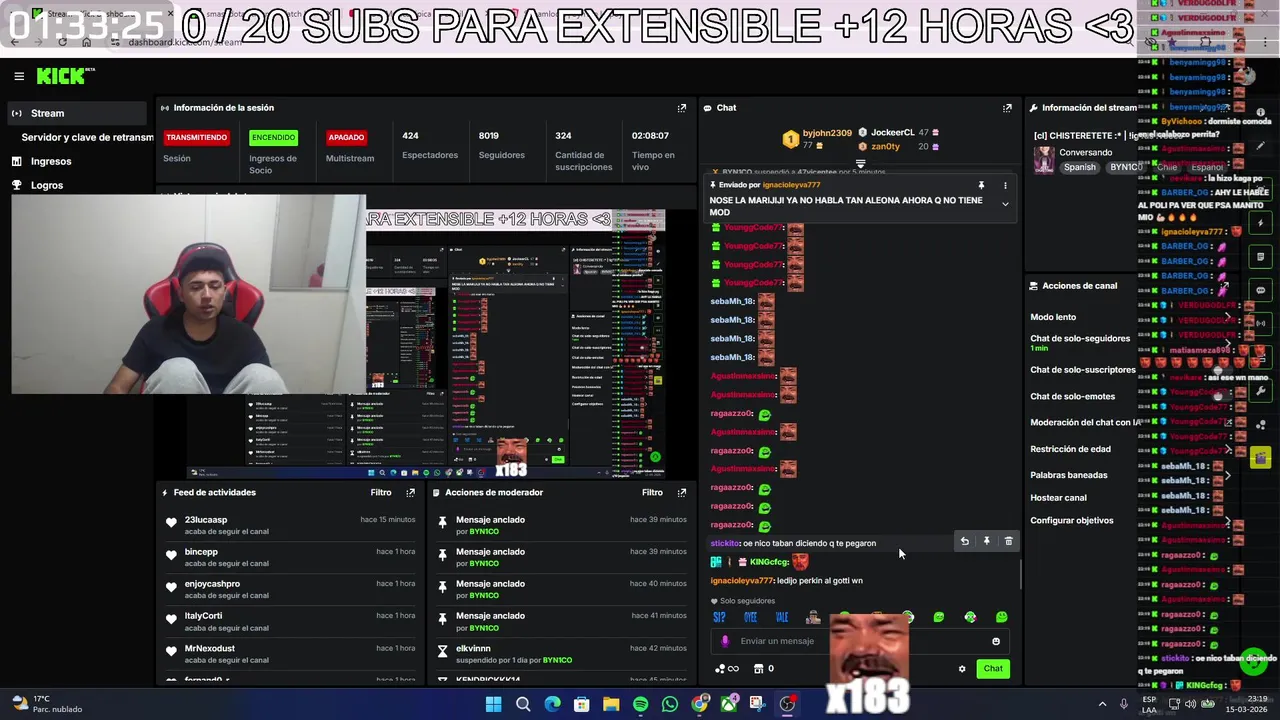Open the shop icon next to 0
This screenshot has height=720, width=1280.
pyautogui.click(x=758, y=669)
